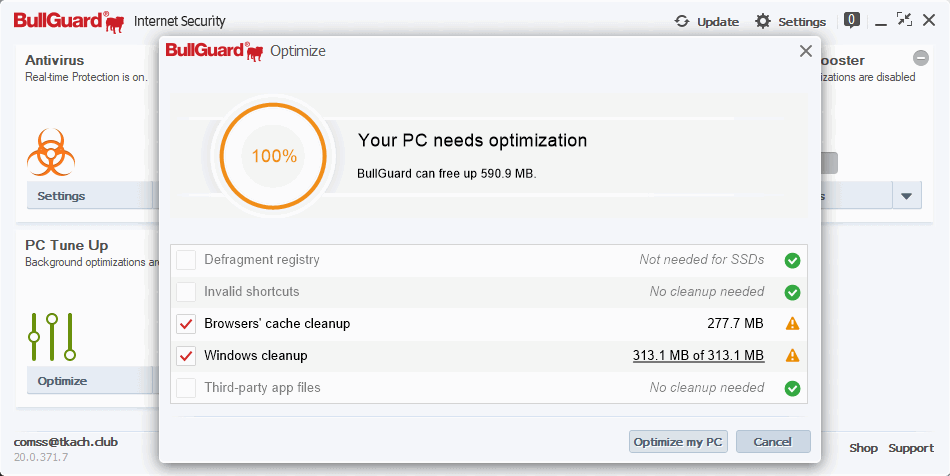This screenshot has width=950, height=476.
Task: Uncheck Windows cleanup checkbox
Action: [x=186, y=356]
